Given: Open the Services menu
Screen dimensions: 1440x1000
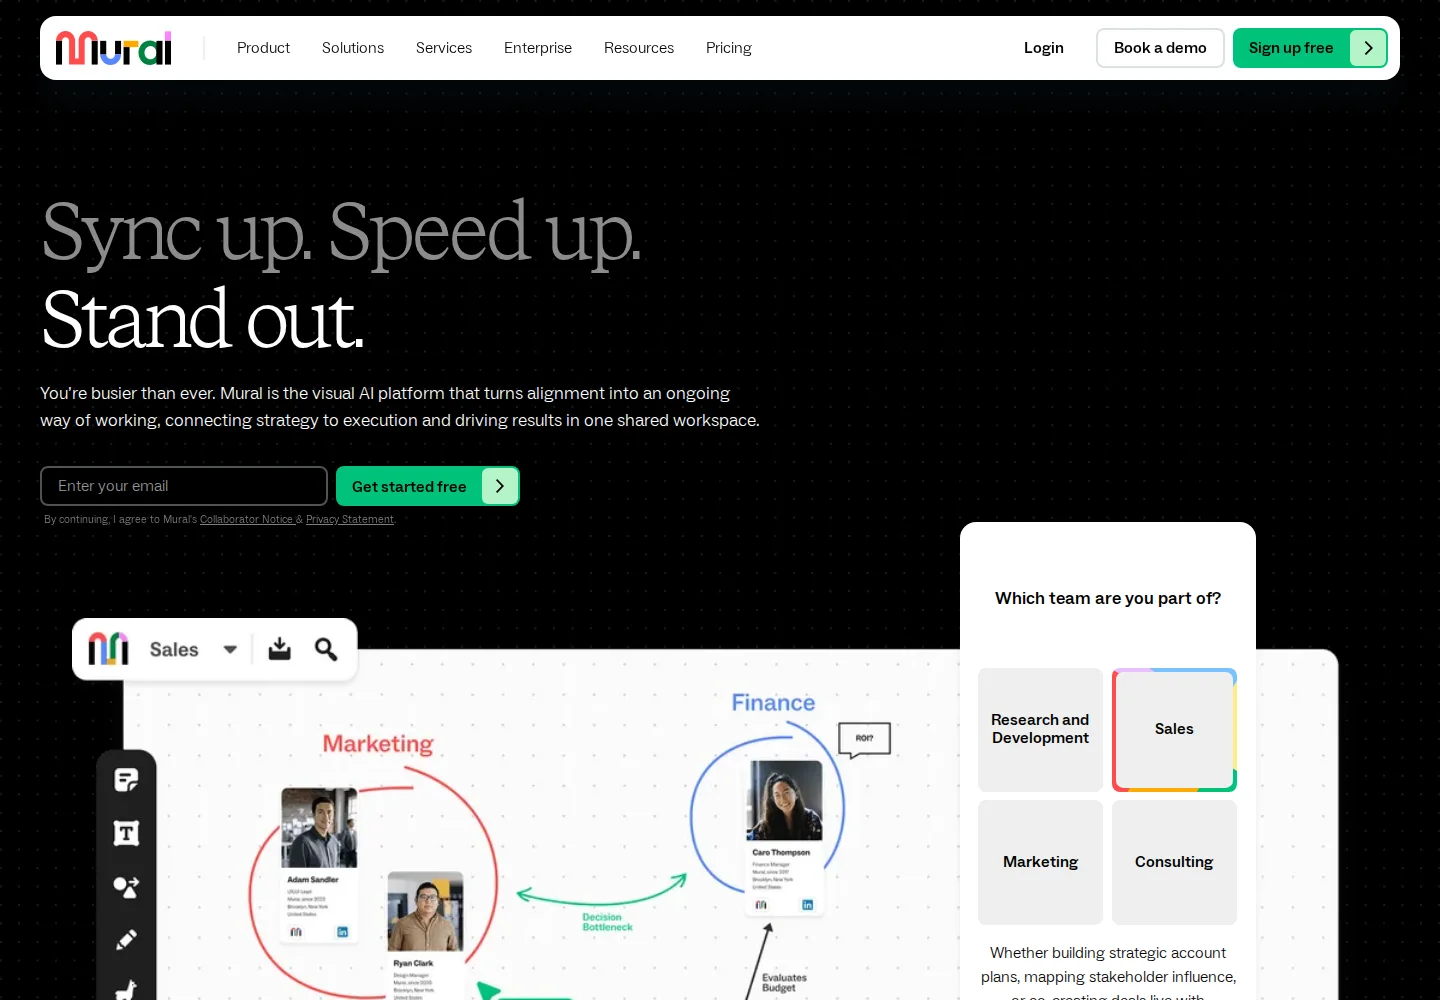Looking at the screenshot, I should click(444, 48).
